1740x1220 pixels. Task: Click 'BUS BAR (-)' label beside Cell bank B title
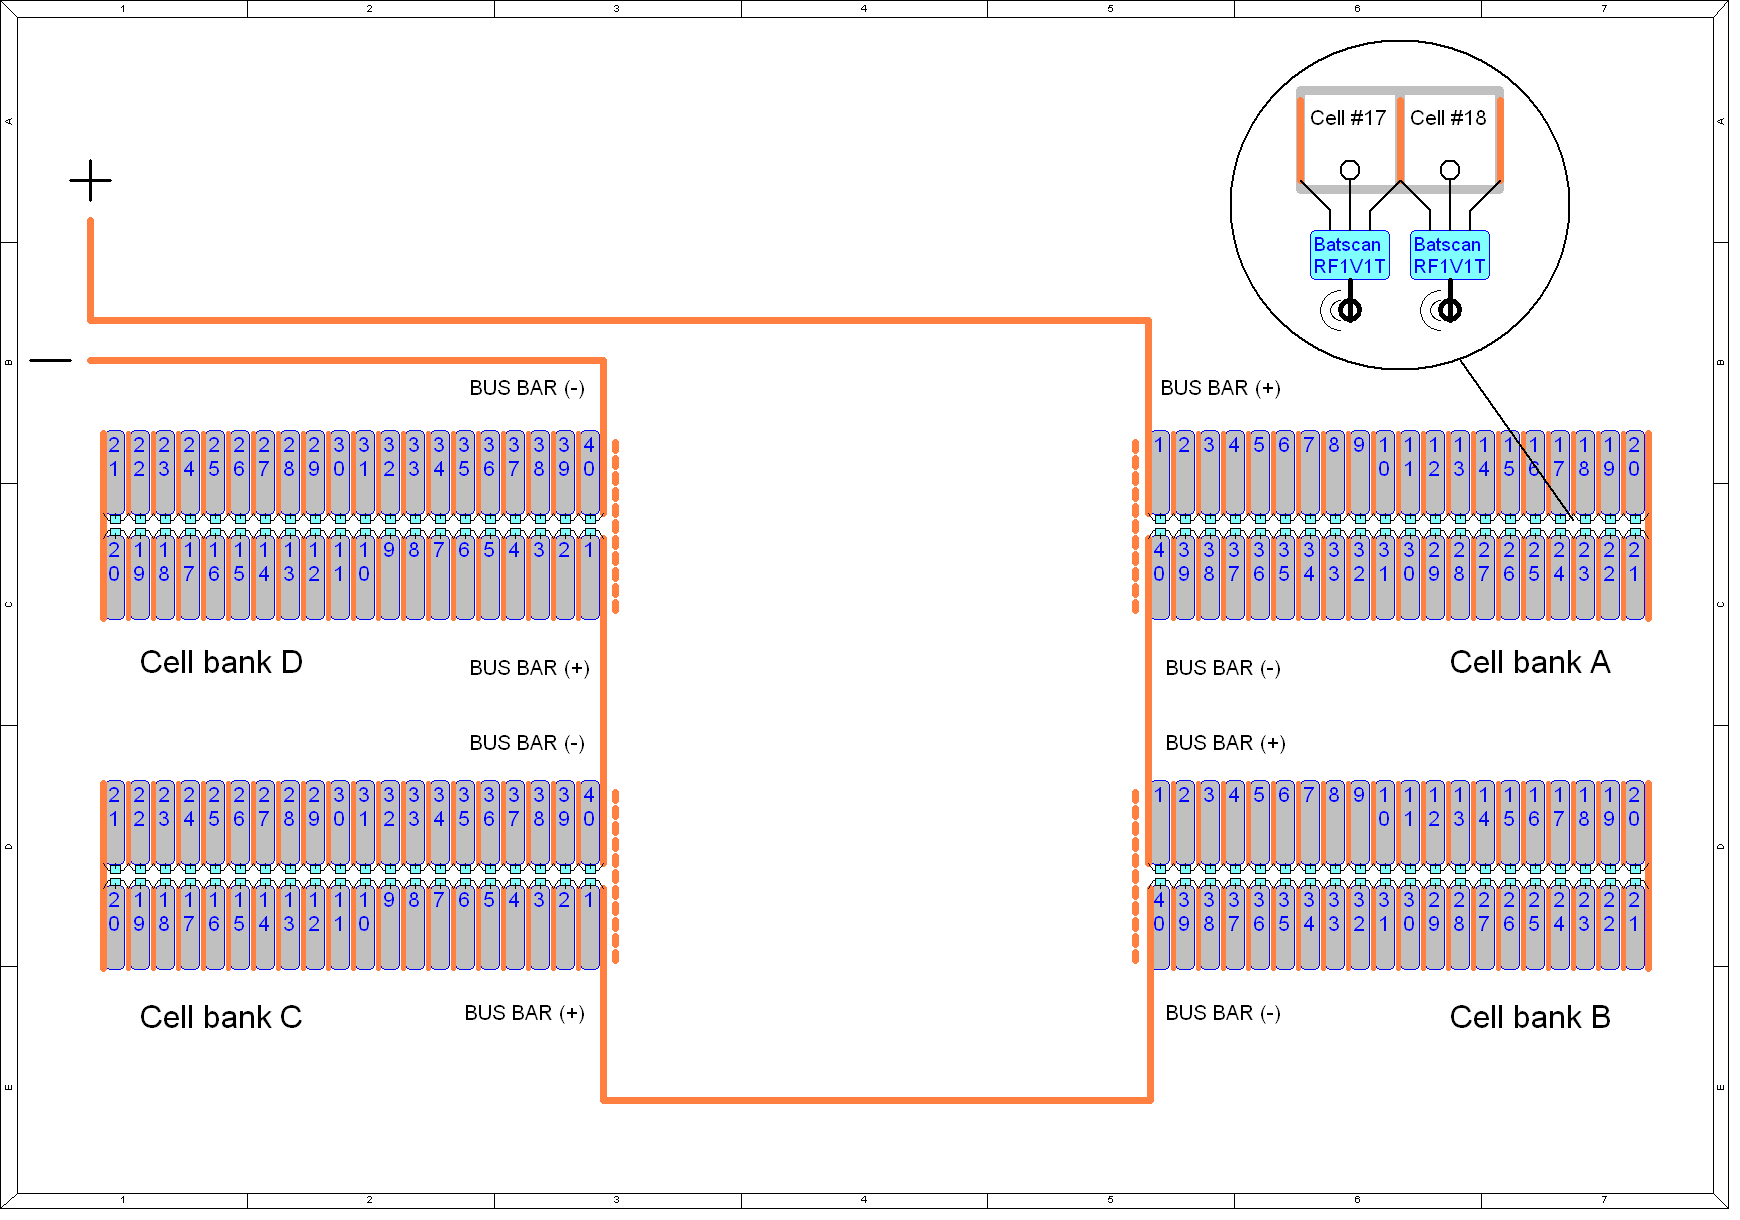pyautogui.click(x=1223, y=1013)
